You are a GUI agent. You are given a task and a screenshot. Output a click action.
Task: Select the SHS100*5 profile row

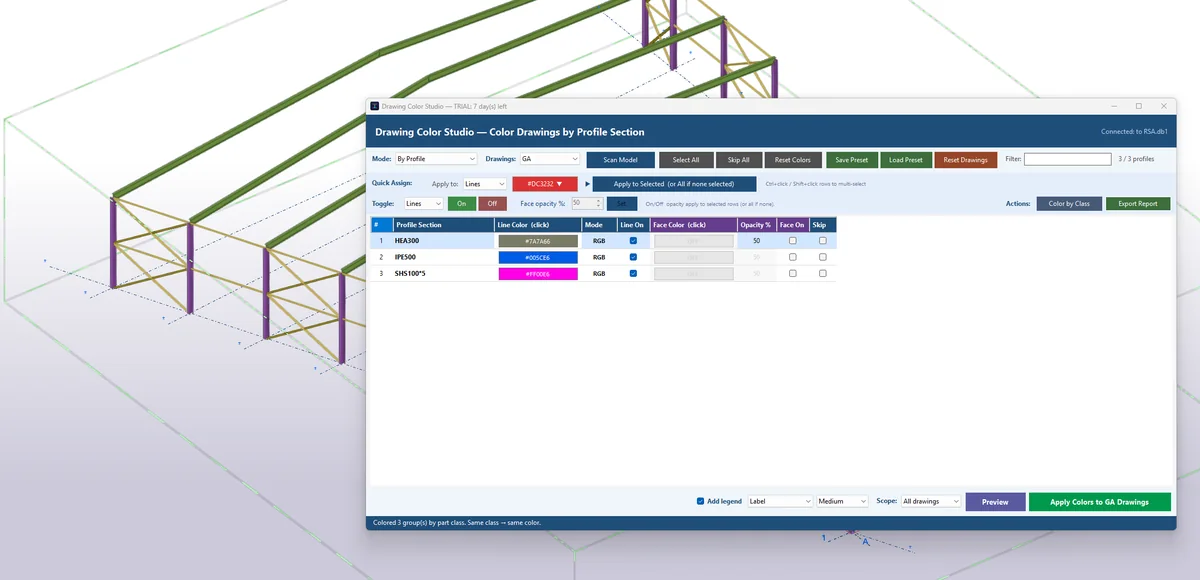603,273
